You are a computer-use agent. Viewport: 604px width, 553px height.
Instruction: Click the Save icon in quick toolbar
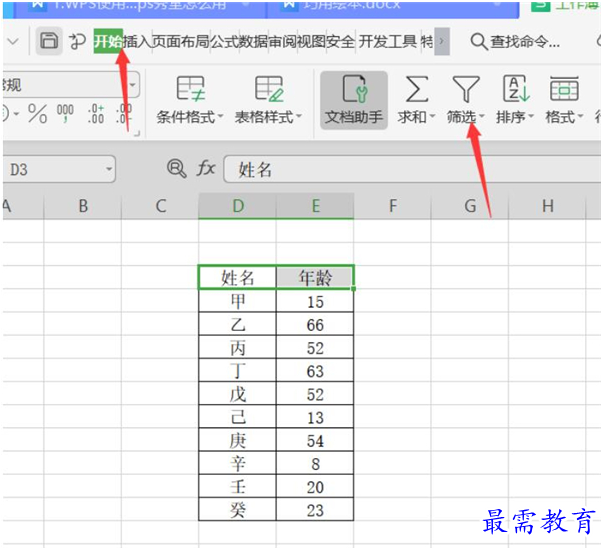tap(49, 40)
